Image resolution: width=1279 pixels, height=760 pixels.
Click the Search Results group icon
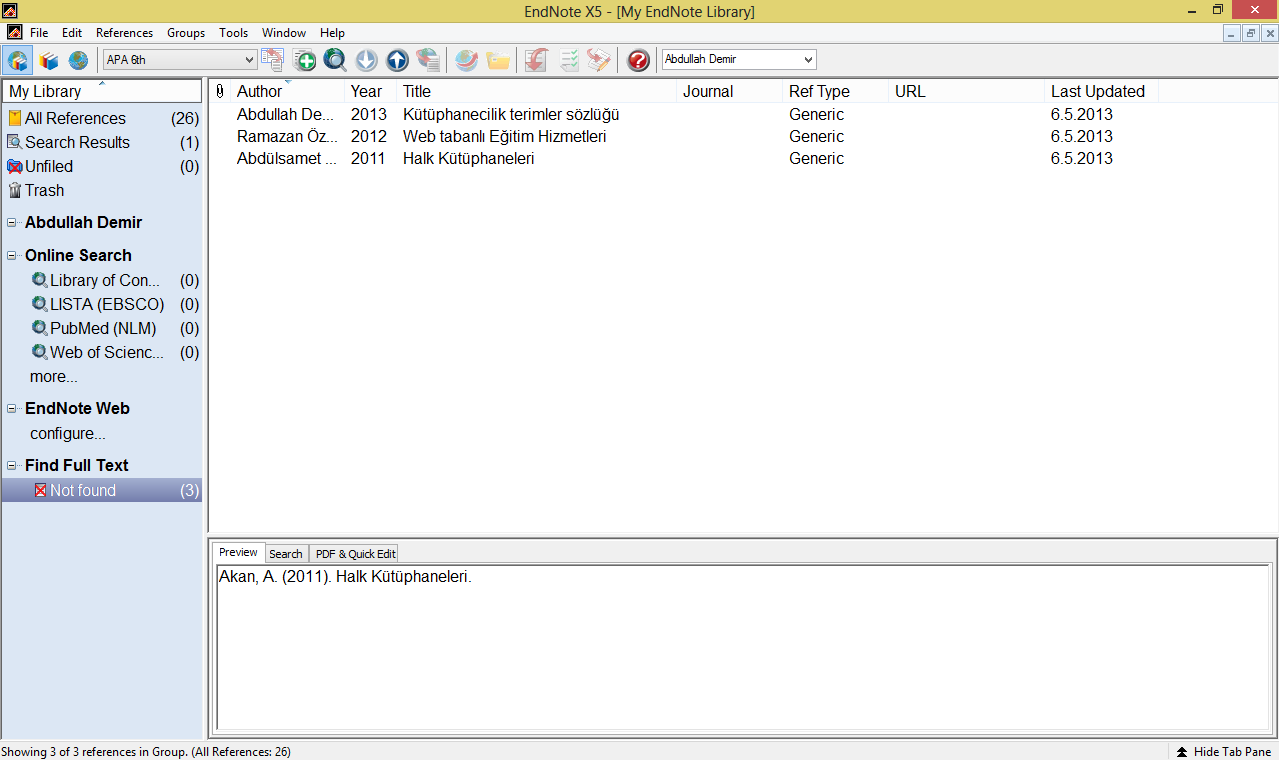(x=15, y=142)
